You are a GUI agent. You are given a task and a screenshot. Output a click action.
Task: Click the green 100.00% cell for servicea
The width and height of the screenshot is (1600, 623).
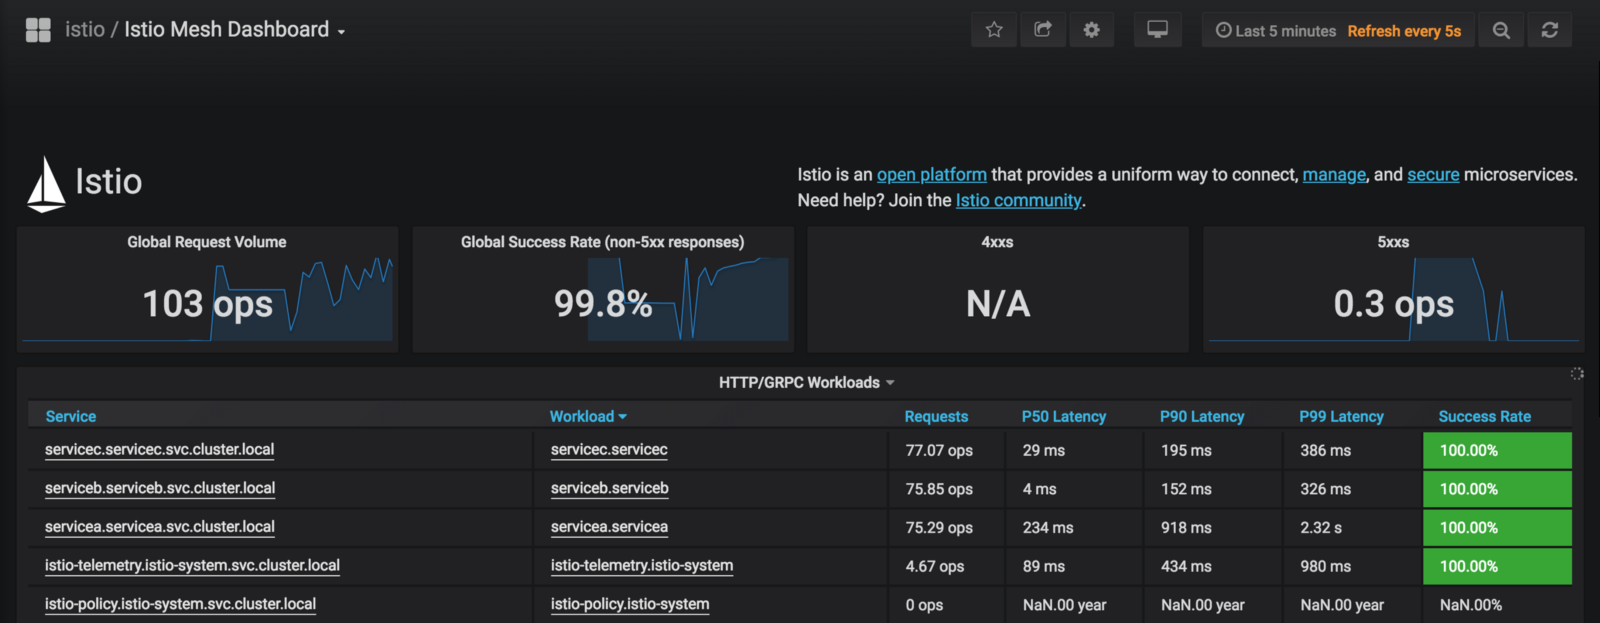point(1496,528)
